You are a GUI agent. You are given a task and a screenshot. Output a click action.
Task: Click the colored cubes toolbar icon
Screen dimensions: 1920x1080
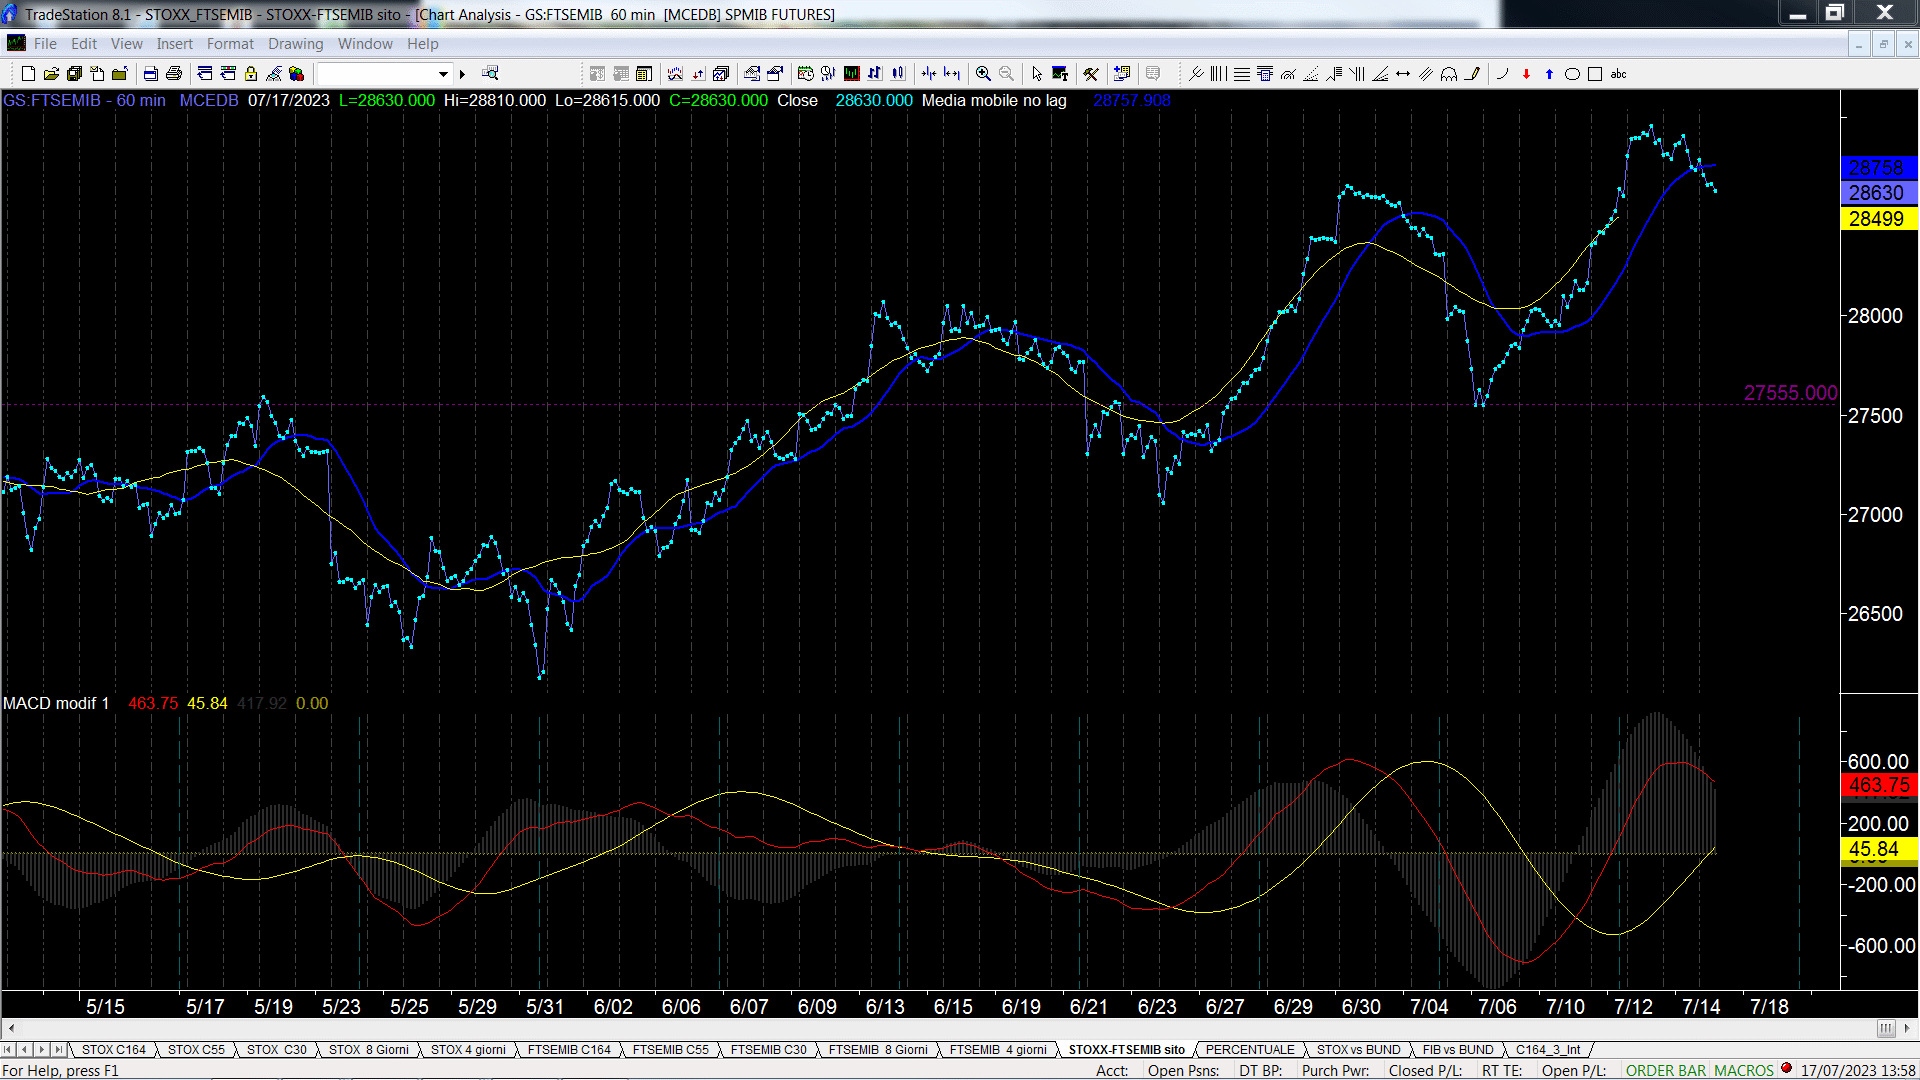pos(297,74)
